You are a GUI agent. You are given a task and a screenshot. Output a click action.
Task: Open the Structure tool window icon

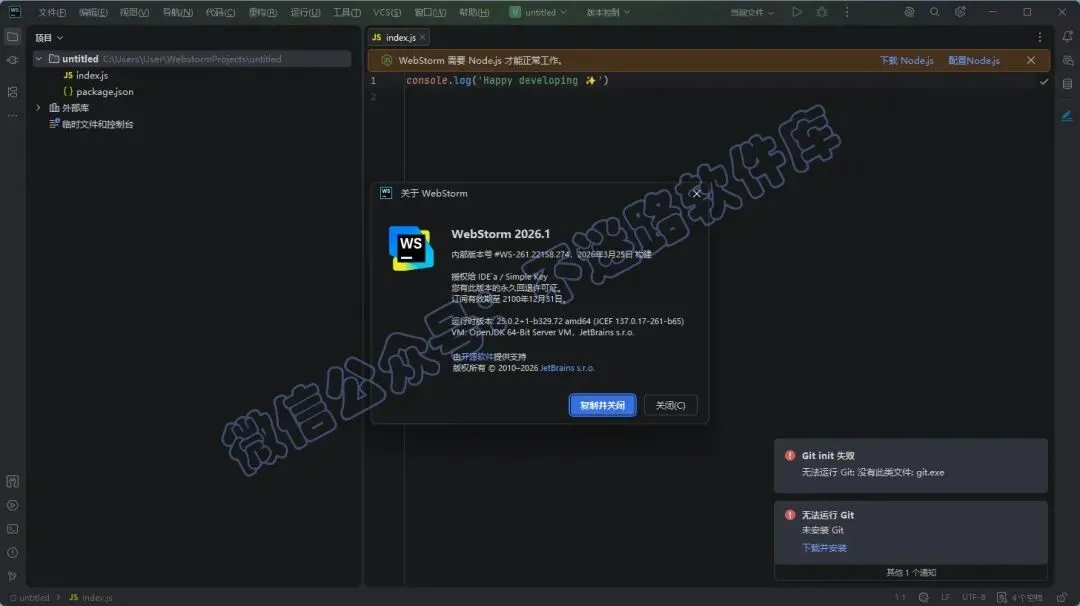[12, 92]
